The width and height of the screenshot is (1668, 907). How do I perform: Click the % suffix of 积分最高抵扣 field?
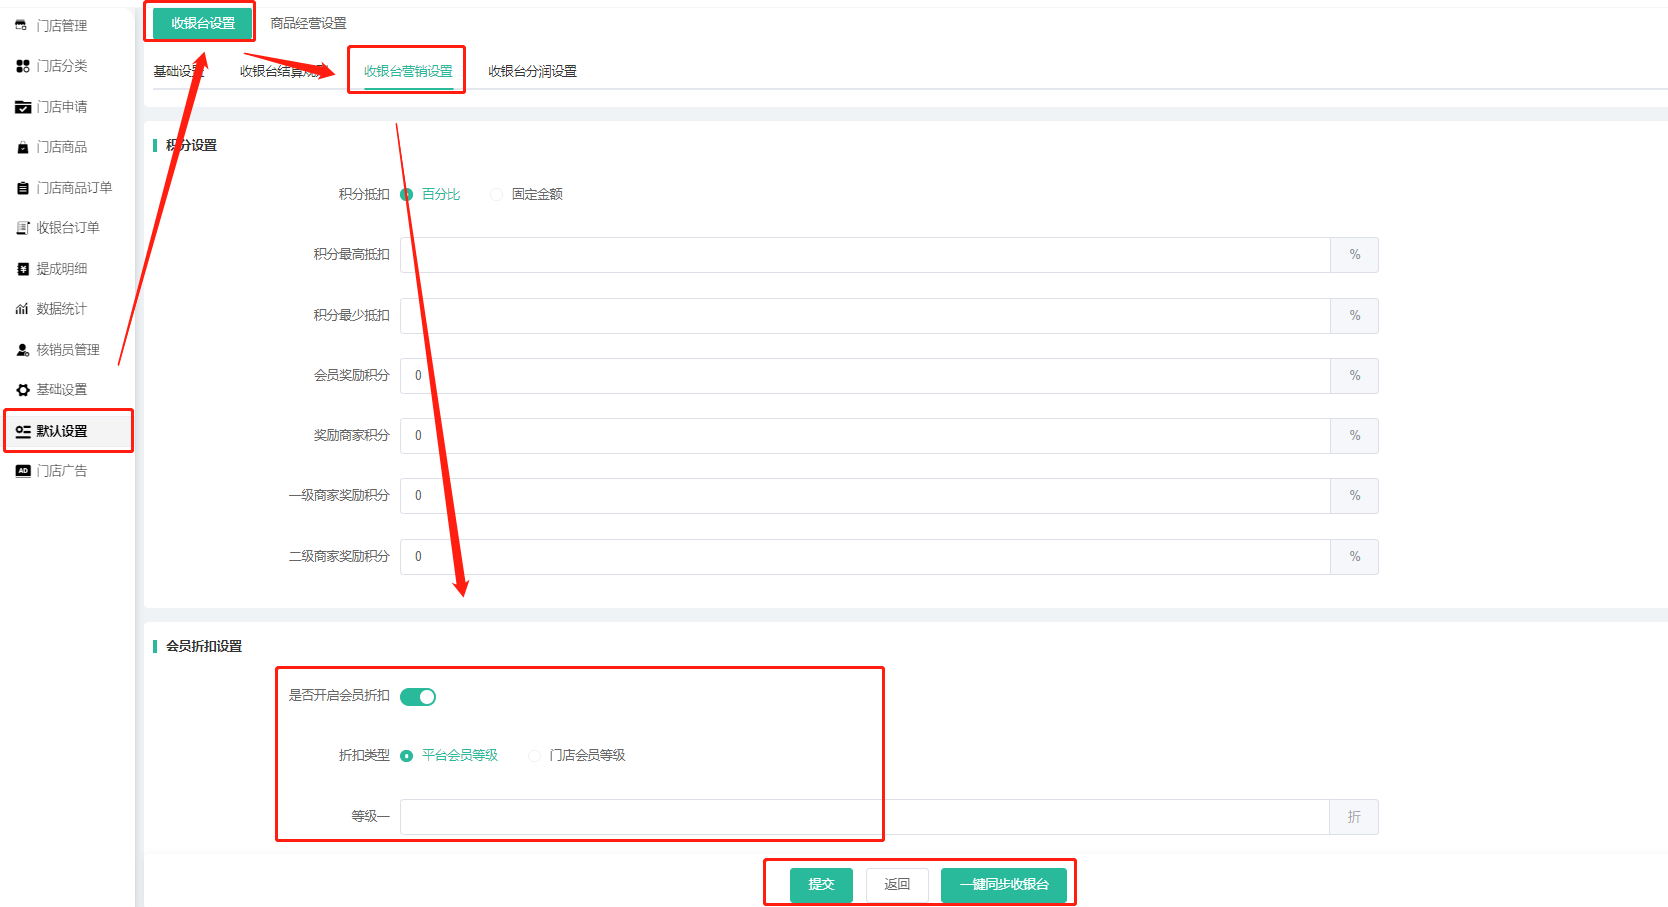coord(1355,255)
